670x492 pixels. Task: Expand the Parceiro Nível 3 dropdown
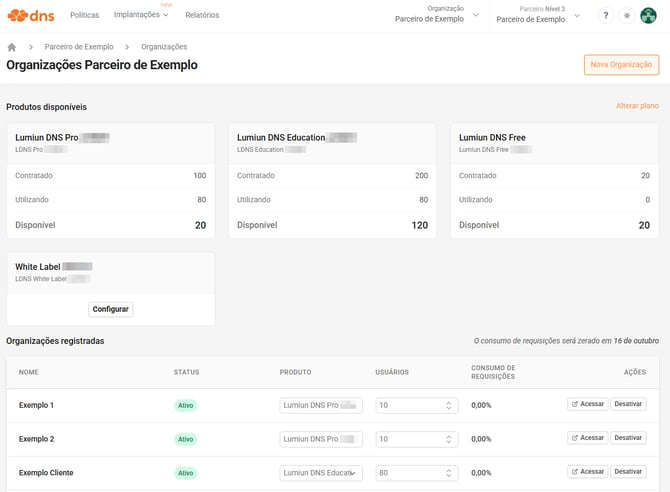pyautogui.click(x=537, y=15)
